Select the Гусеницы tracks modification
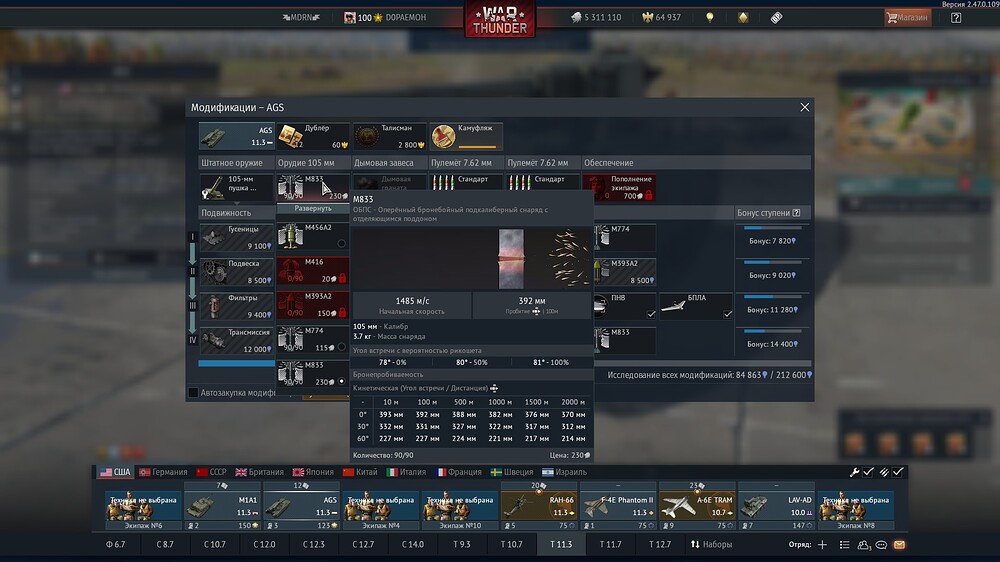Image resolution: width=1000 pixels, height=562 pixels. point(237,237)
